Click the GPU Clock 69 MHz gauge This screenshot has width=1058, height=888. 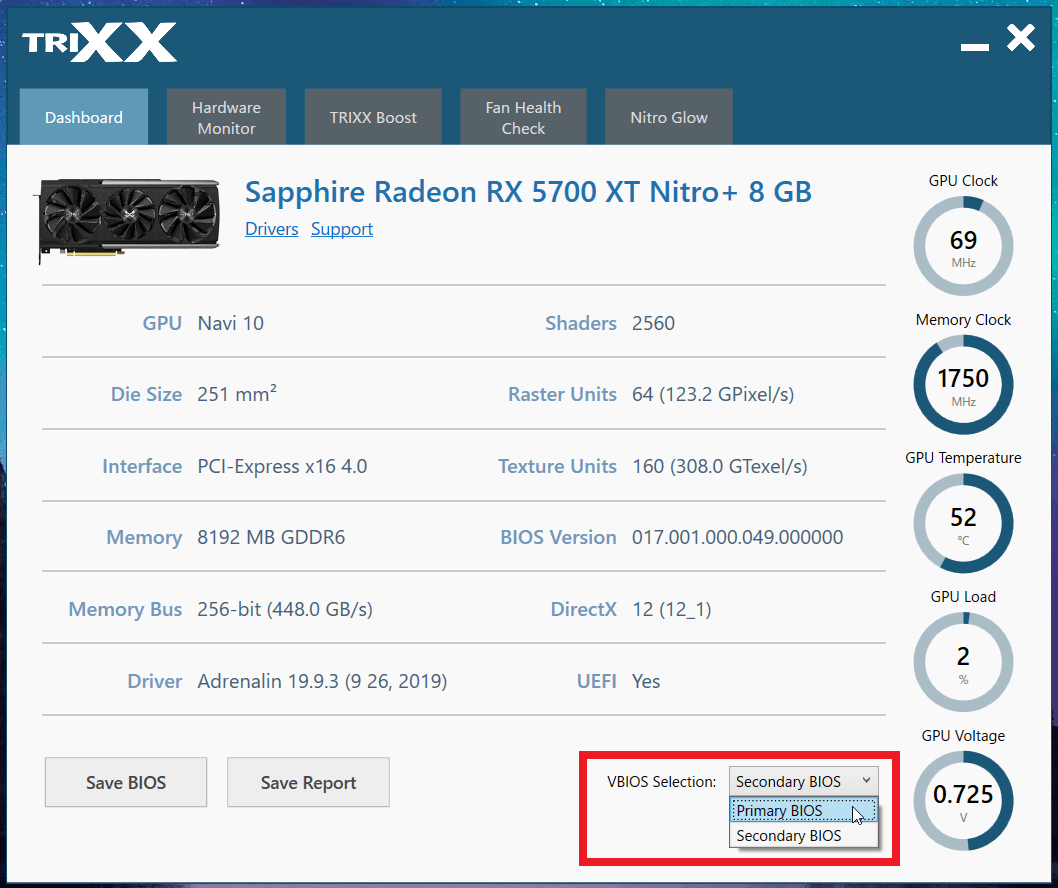pos(964,246)
